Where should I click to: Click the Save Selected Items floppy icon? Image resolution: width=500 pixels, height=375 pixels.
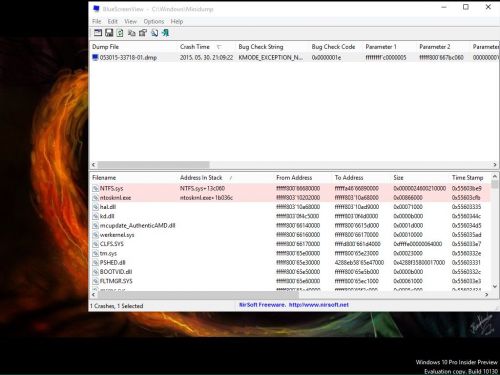coord(109,33)
